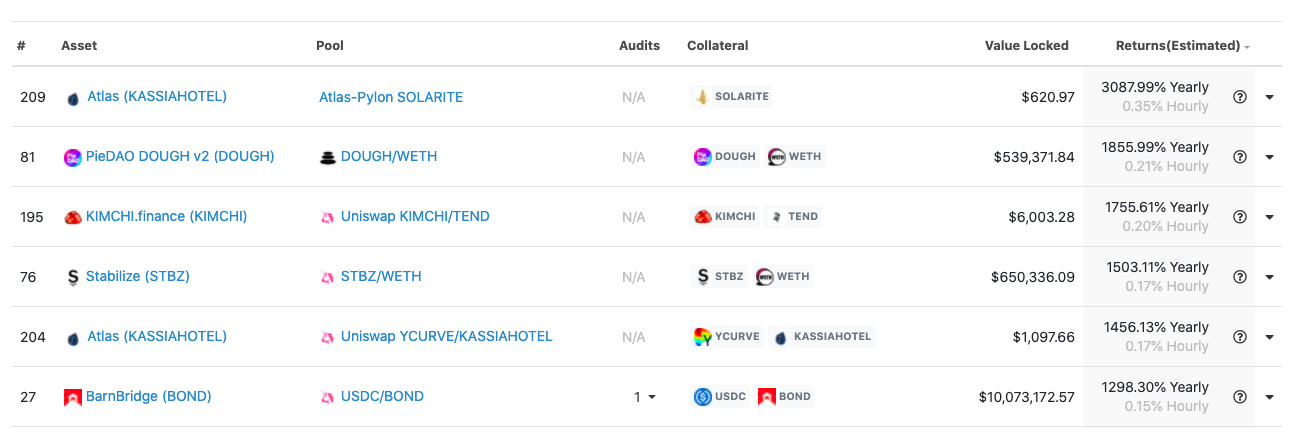Open the audits dropdown for BarnBridge
Viewport: 1301px width, 429px height.
(x=645, y=397)
